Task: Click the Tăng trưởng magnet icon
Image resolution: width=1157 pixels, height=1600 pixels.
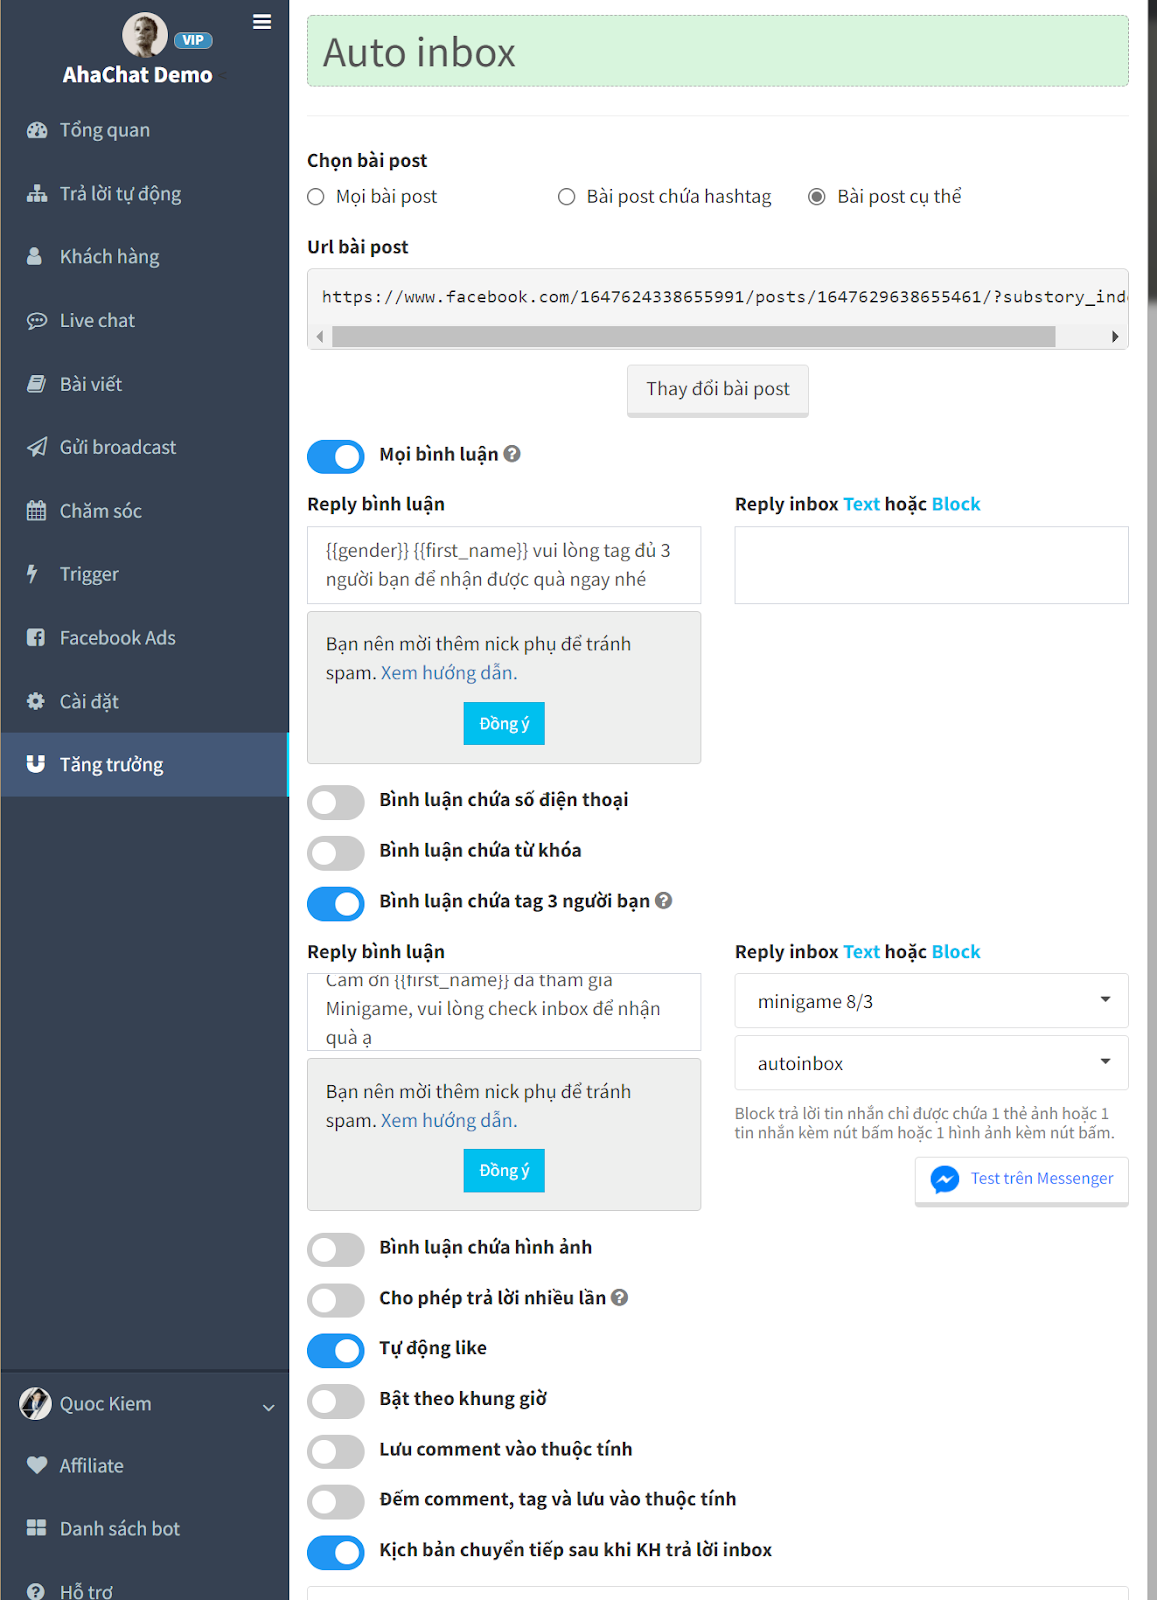Action: (x=36, y=764)
